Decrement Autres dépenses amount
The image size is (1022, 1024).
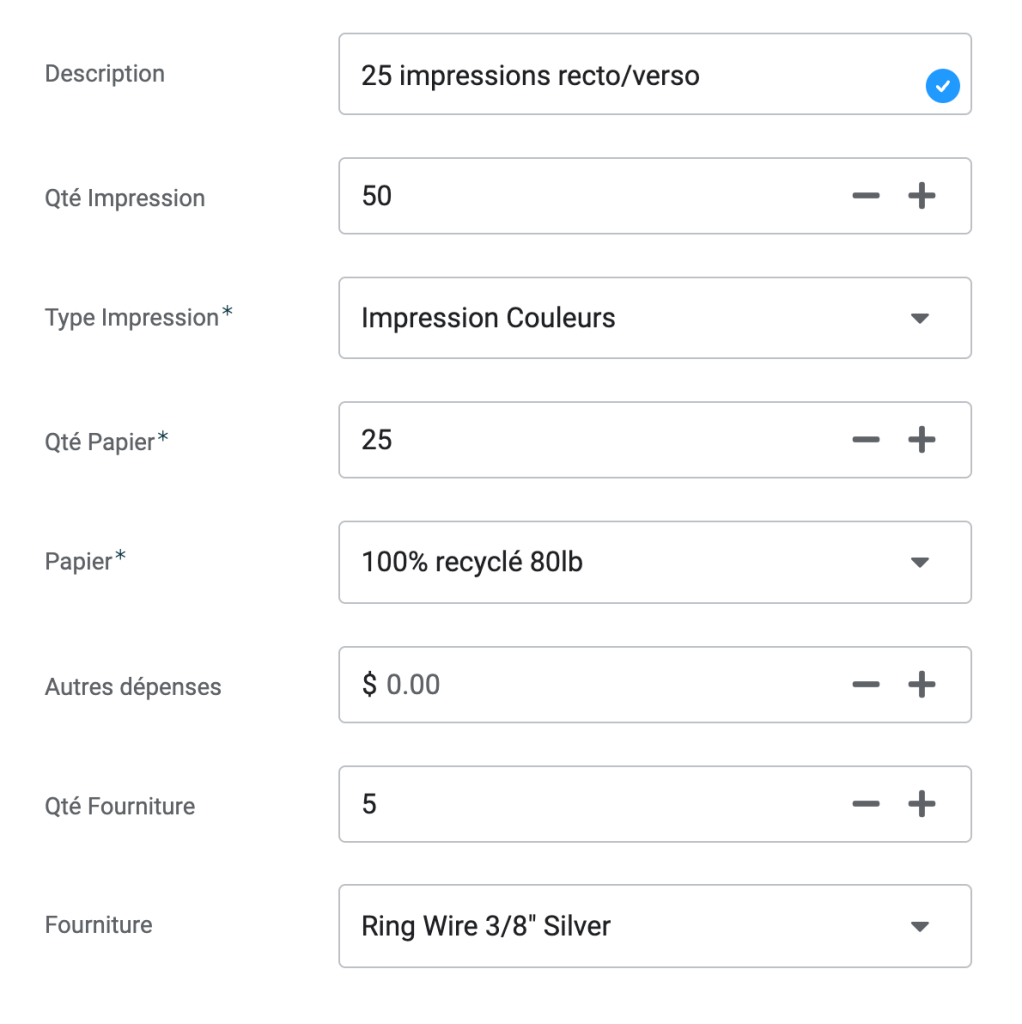click(866, 685)
